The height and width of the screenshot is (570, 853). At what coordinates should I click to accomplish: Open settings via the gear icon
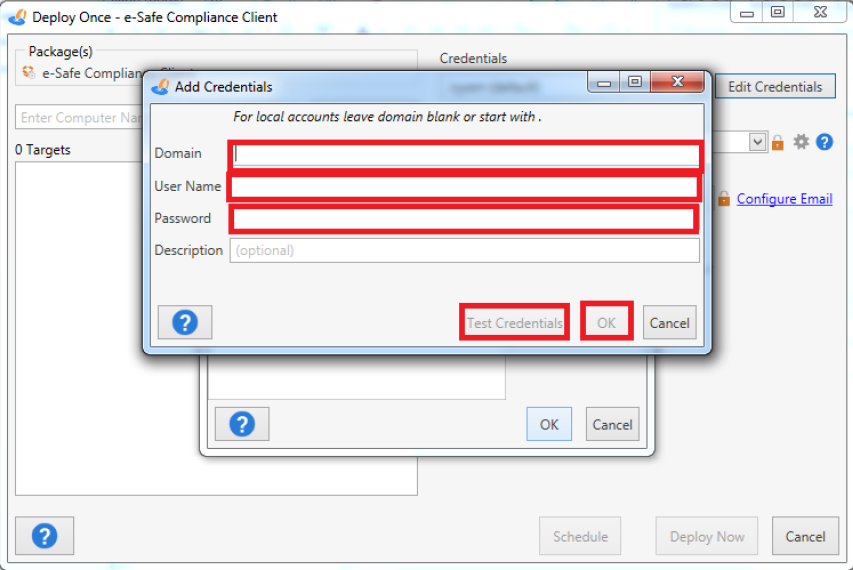pyautogui.click(x=801, y=142)
